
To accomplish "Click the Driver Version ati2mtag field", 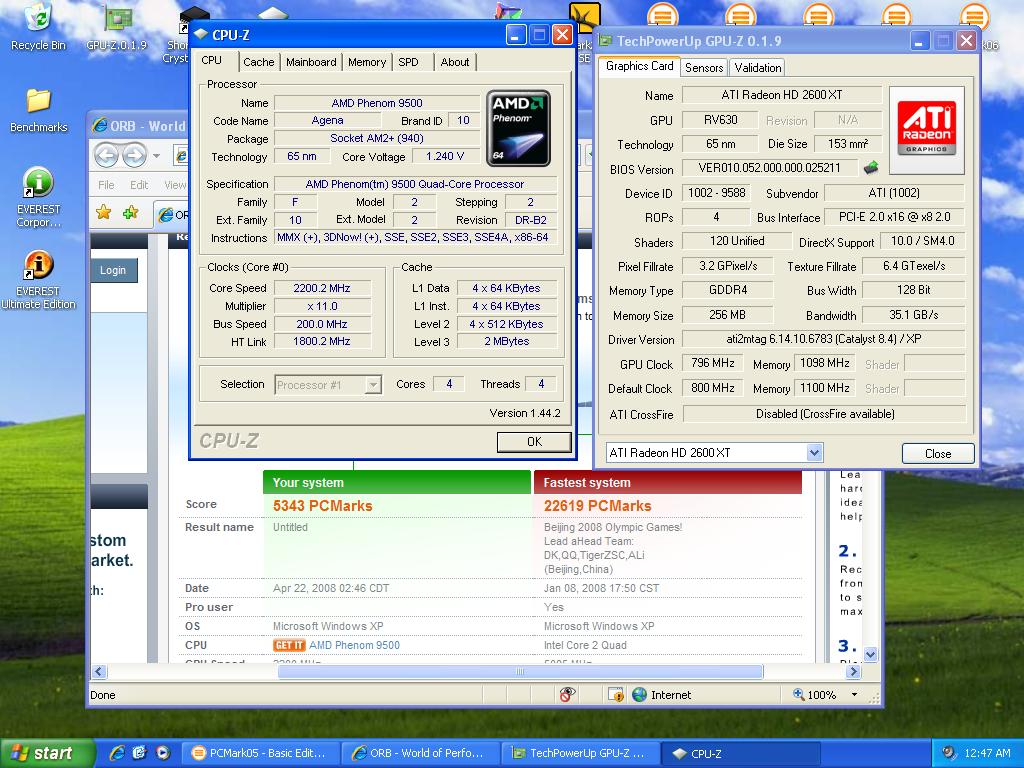I will (824, 339).
